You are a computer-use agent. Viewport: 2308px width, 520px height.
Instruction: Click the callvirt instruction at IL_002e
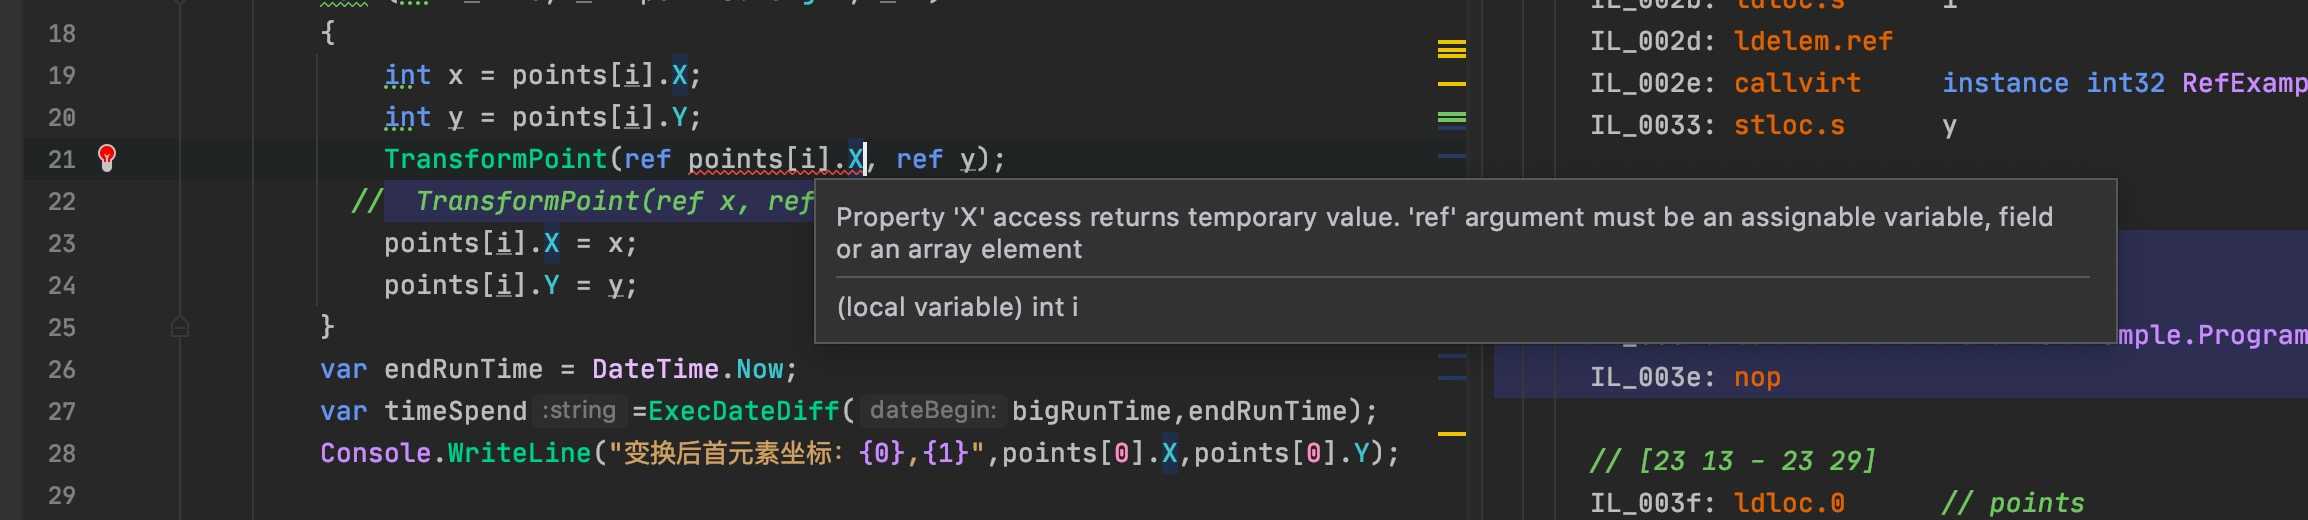(x=1797, y=83)
